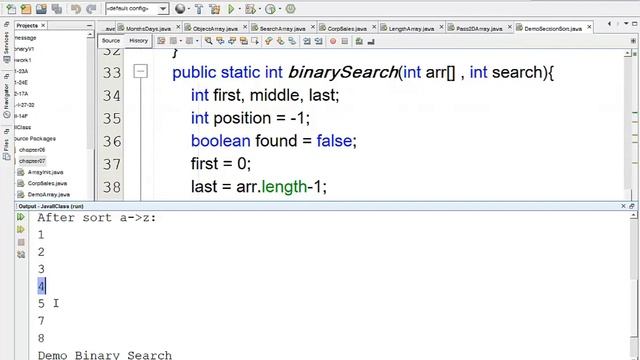Open the Services side panel
The width and height of the screenshot is (640, 360).
[7, 43]
